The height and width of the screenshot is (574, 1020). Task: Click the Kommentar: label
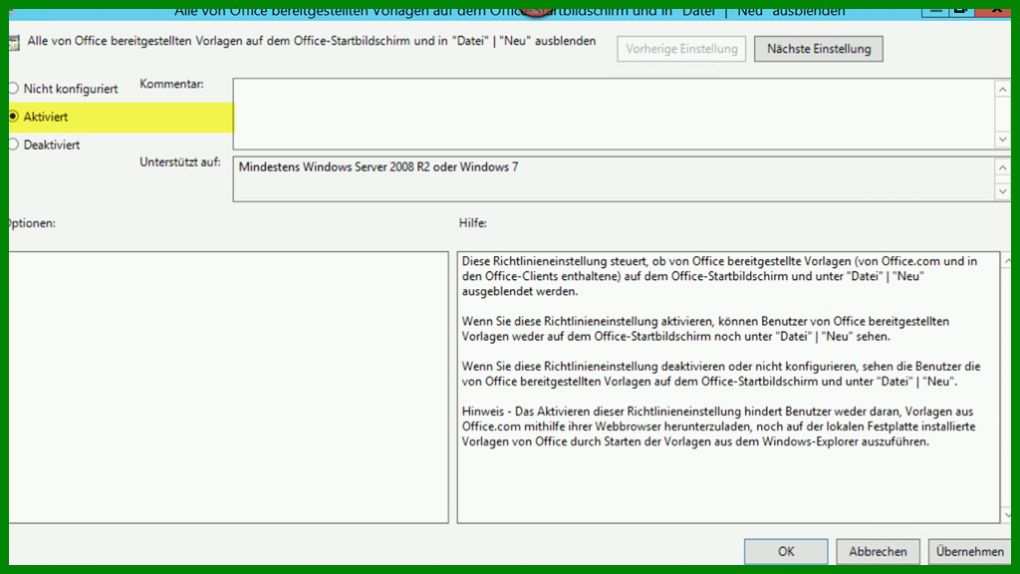pyautogui.click(x=172, y=84)
